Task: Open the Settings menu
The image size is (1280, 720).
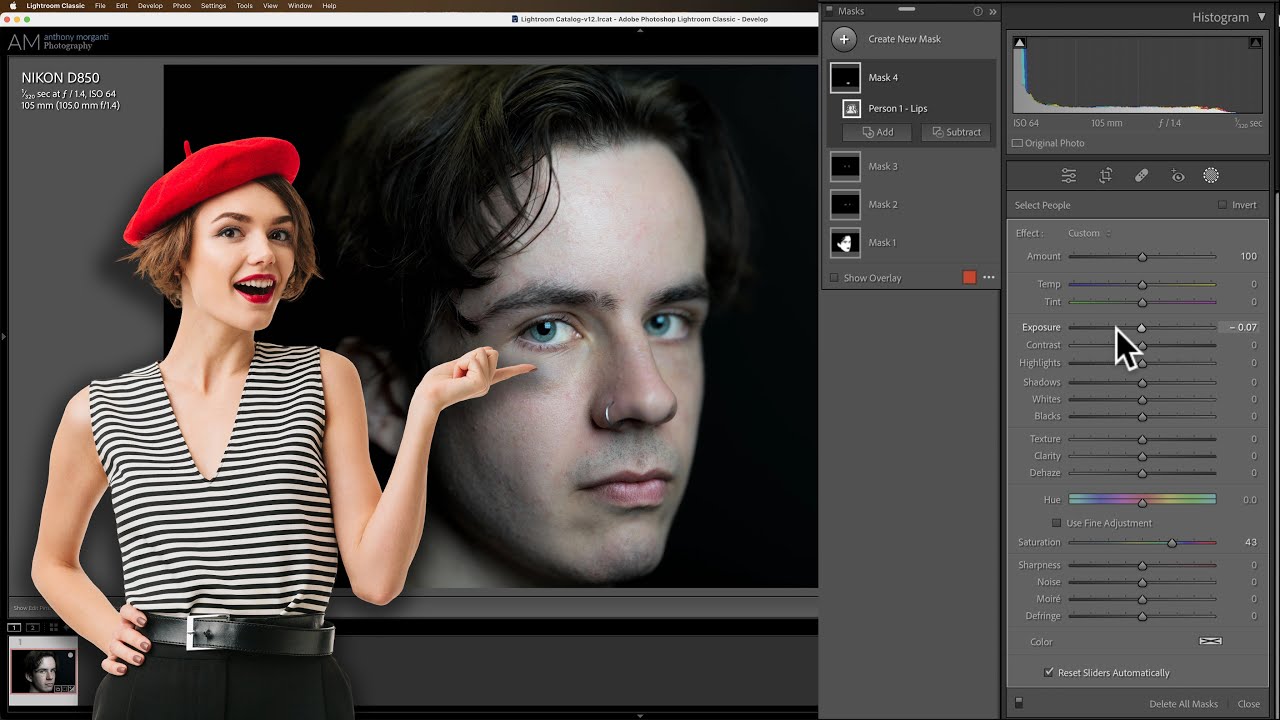Action: (213, 6)
